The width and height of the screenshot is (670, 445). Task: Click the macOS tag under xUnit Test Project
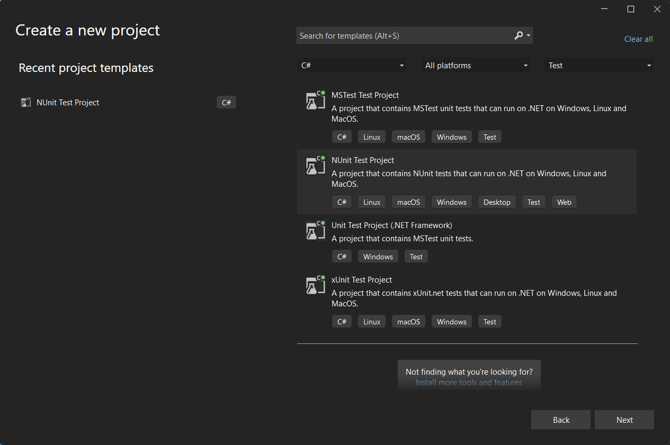point(408,321)
